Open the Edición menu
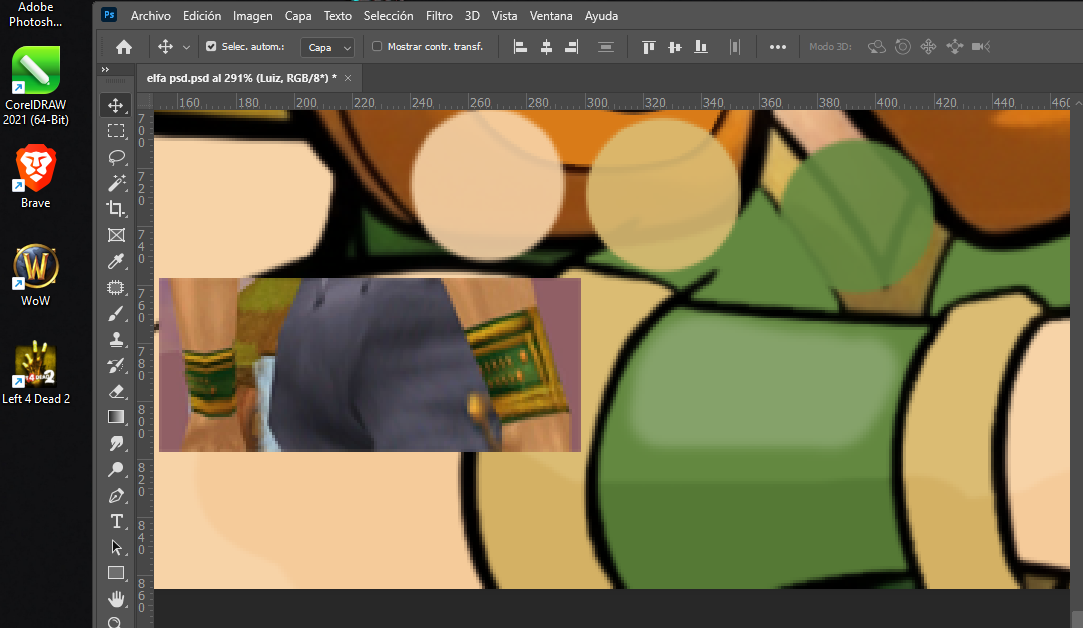The image size is (1083, 628). 202,15
